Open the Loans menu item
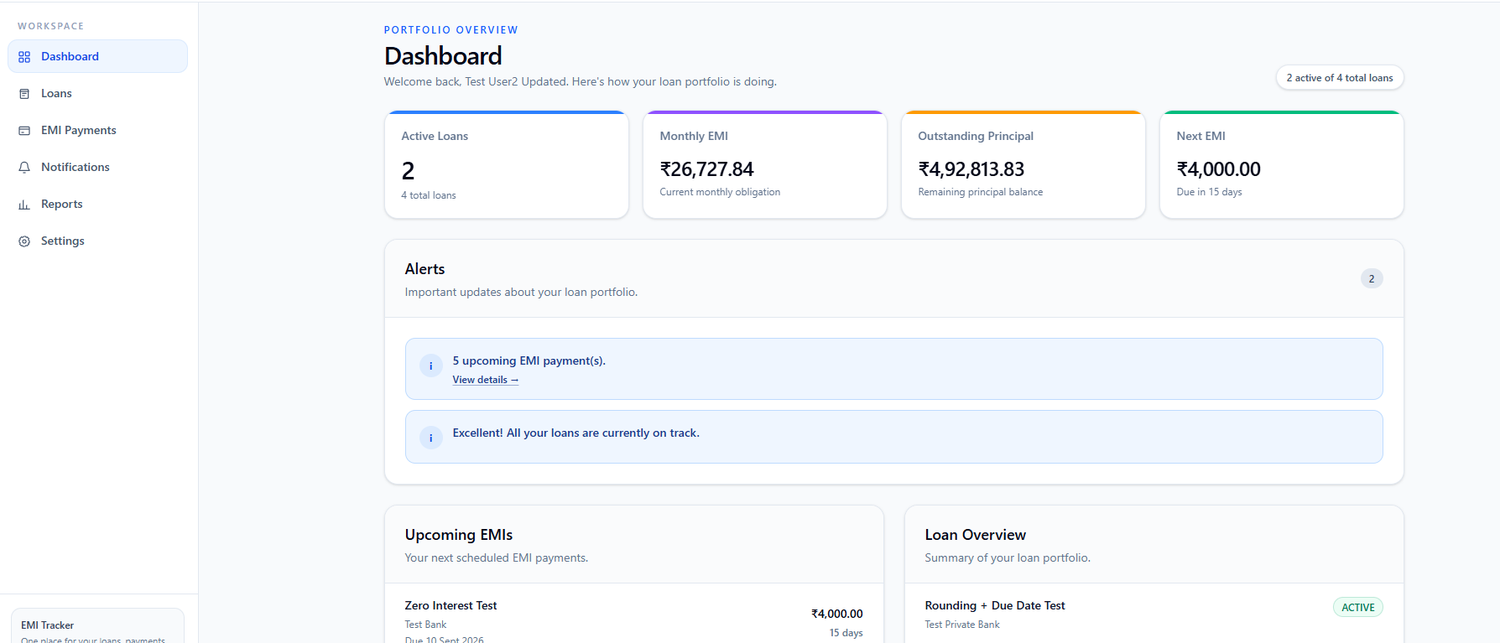1500x643 pixels. [97, 94]
